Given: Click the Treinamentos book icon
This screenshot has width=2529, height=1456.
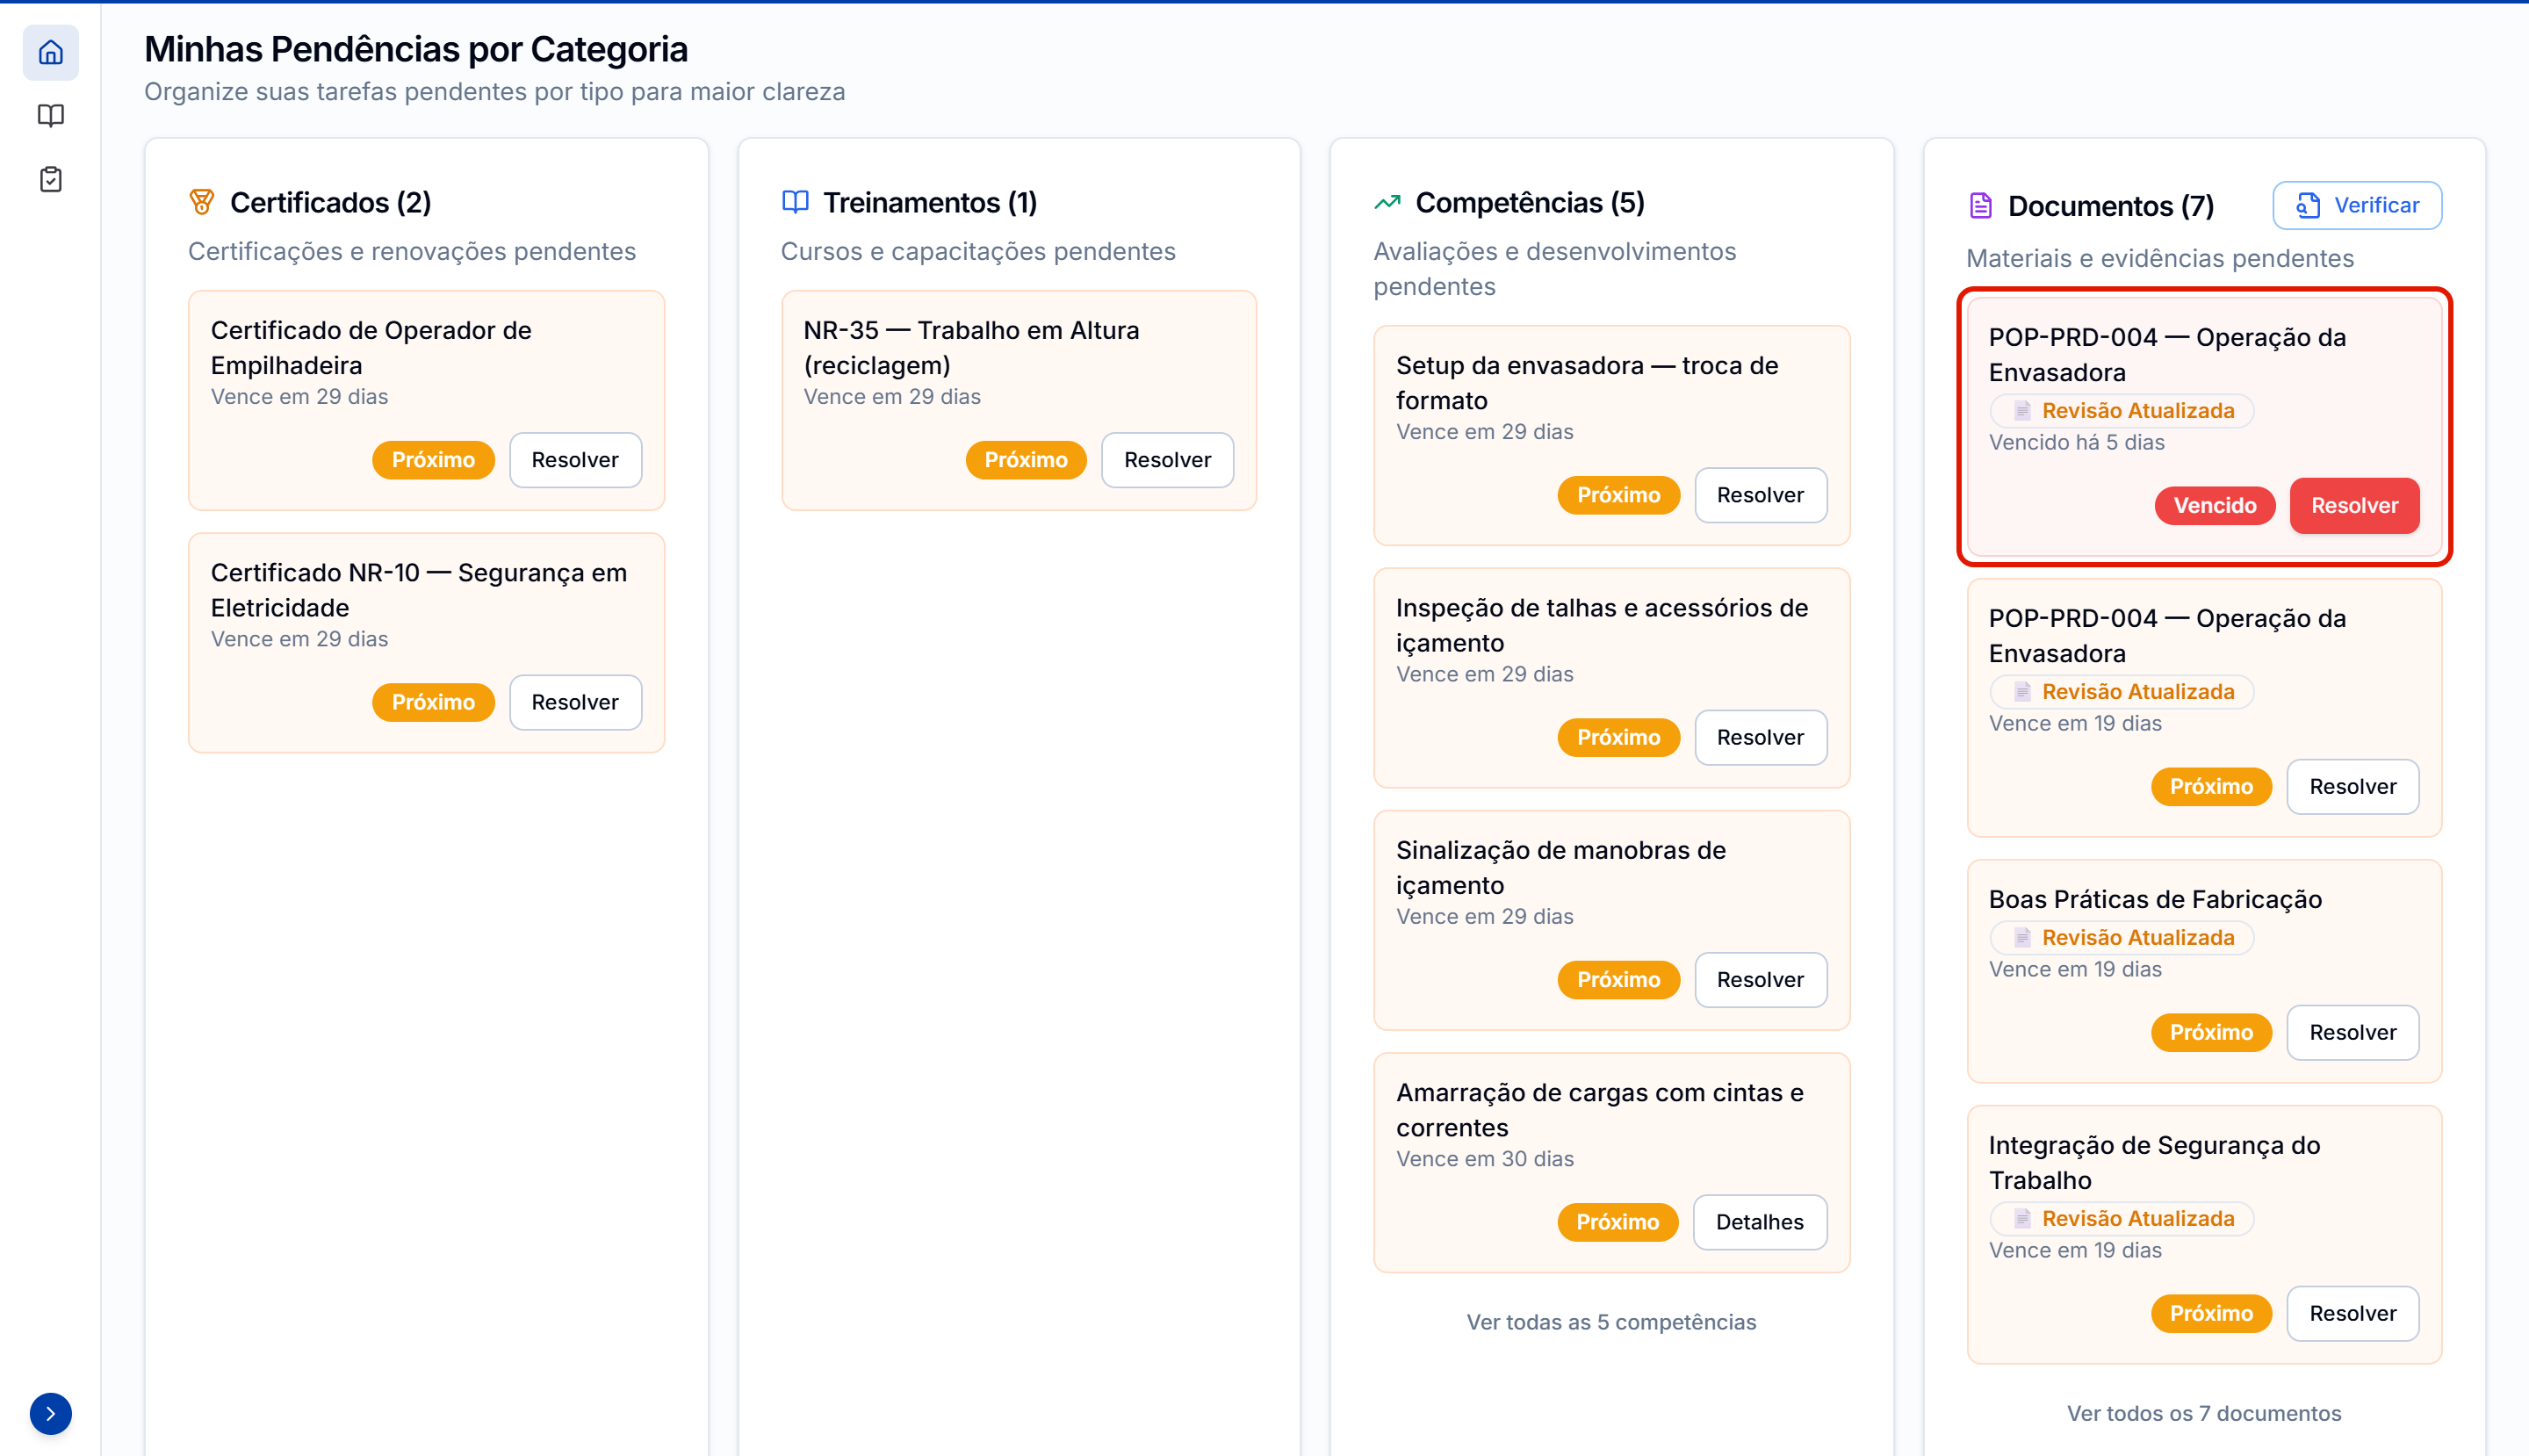Looking at the screenshot, I should tap(795, 203).
